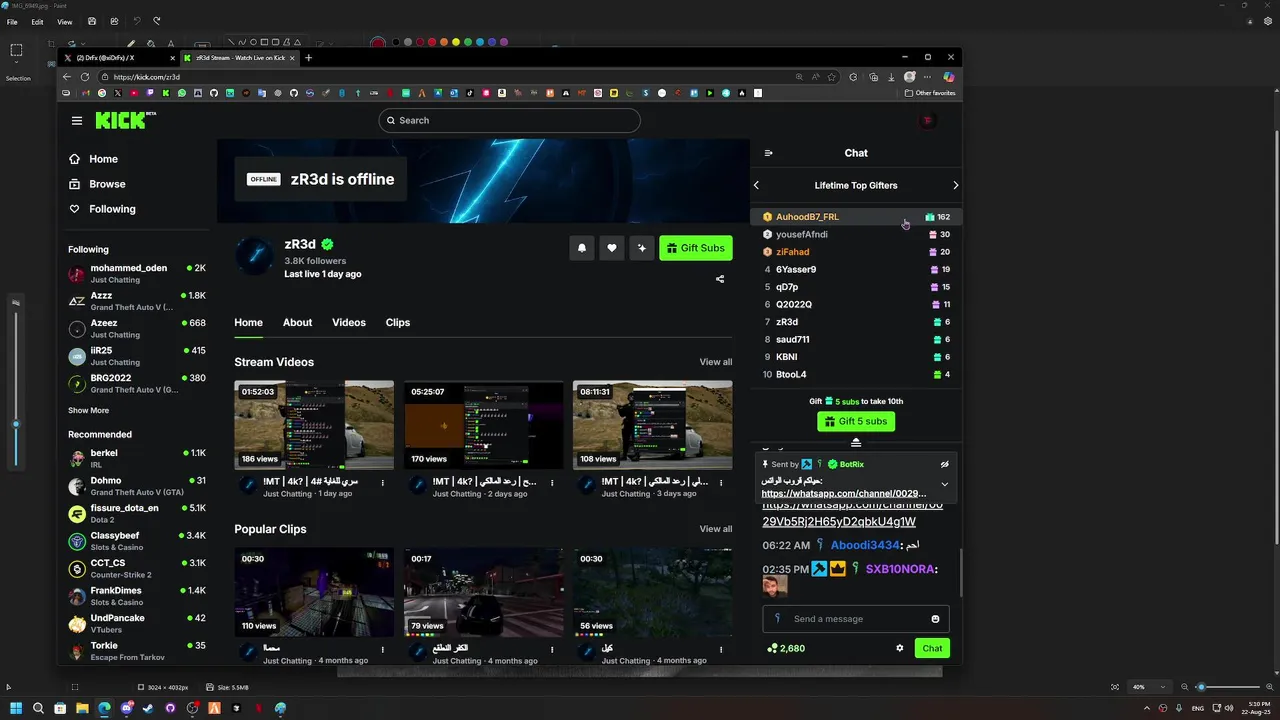Pick the green color swatch in Paint
The image size is (1280, 720).
pos(468,42)
